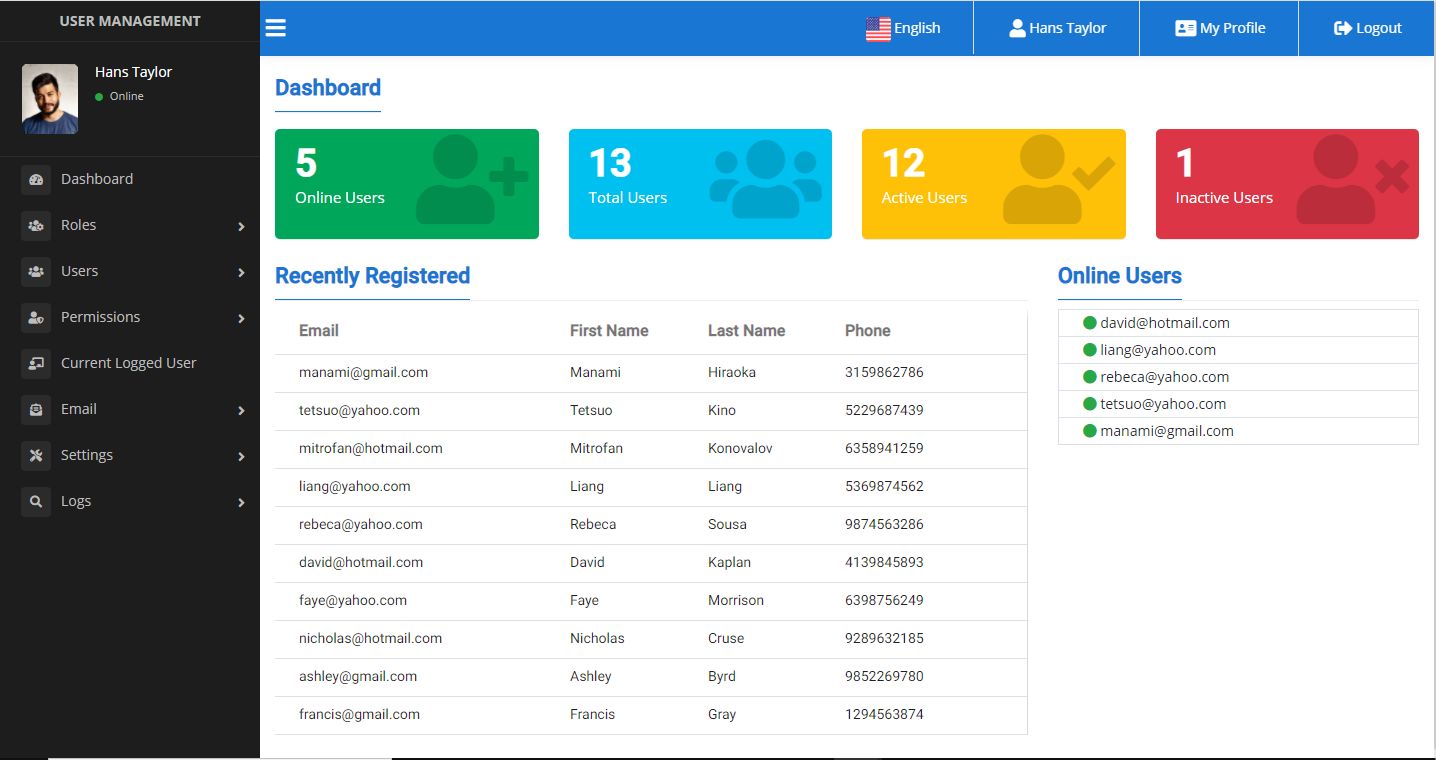Expand the Logs submenu arrow
Screen dimensions: 1436x760
point(241,503)
